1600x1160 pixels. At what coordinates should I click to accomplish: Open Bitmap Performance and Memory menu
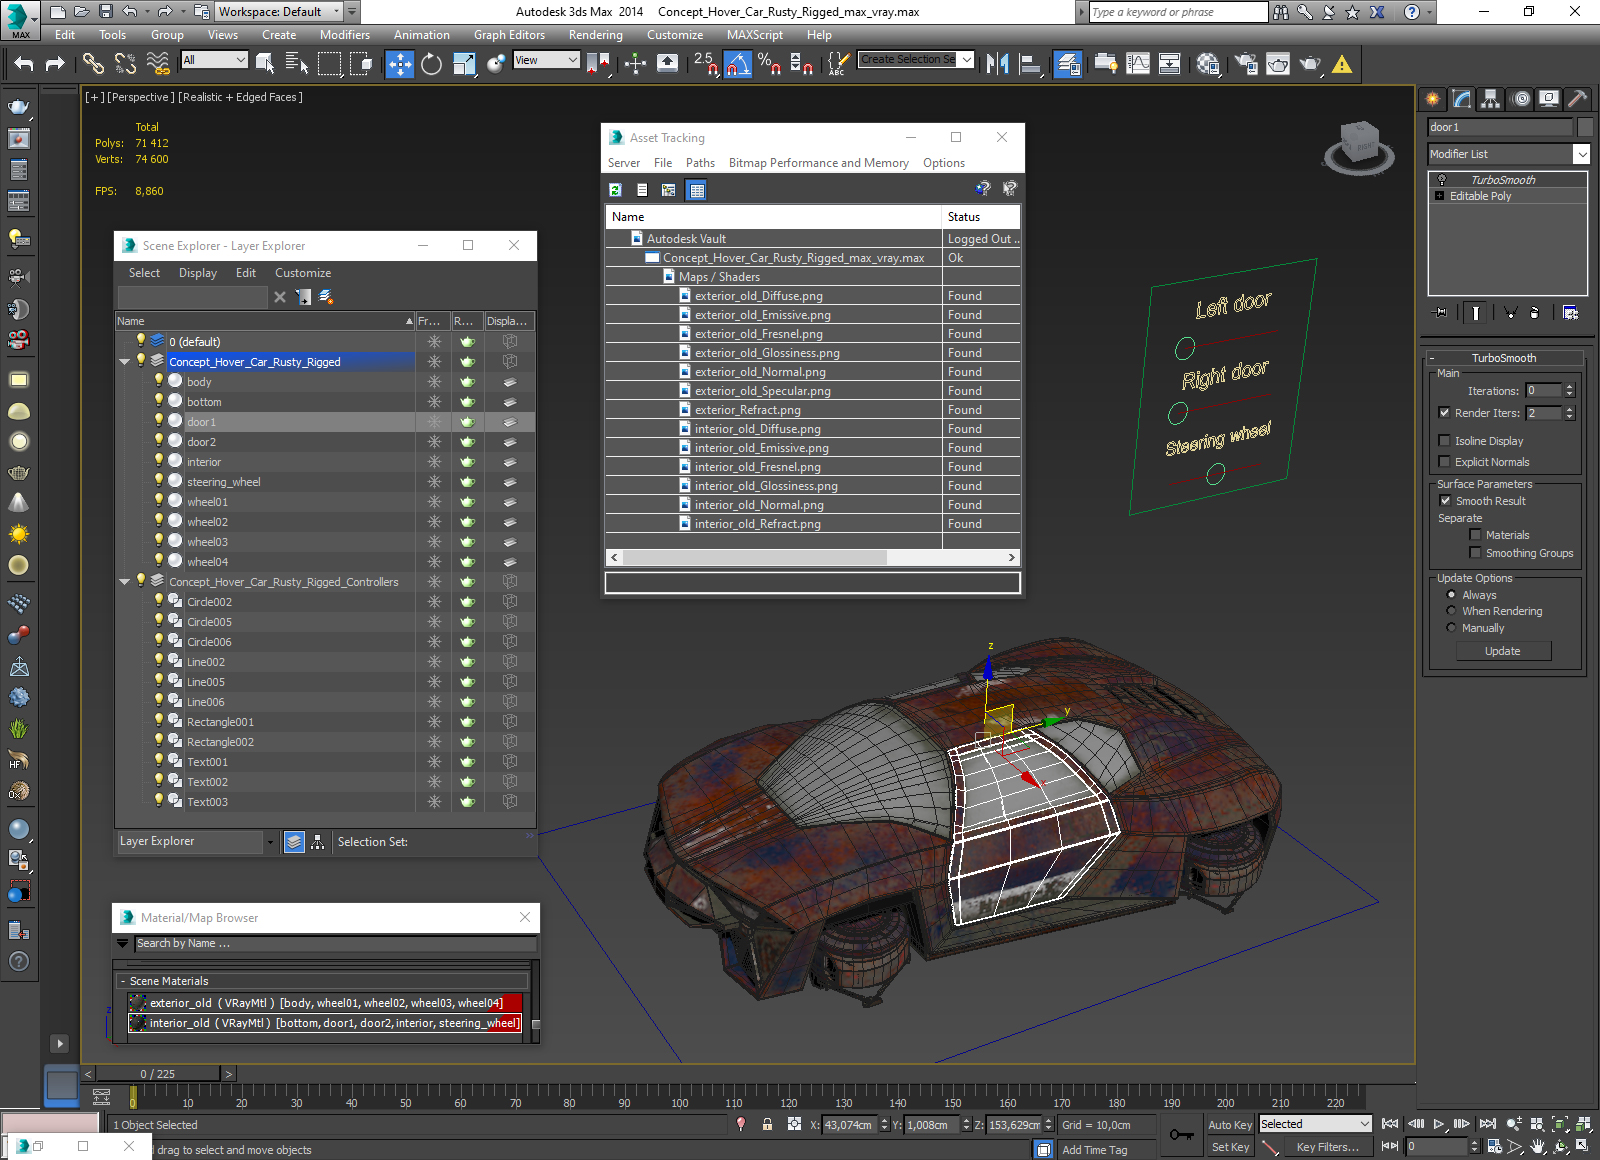[819, 163]
